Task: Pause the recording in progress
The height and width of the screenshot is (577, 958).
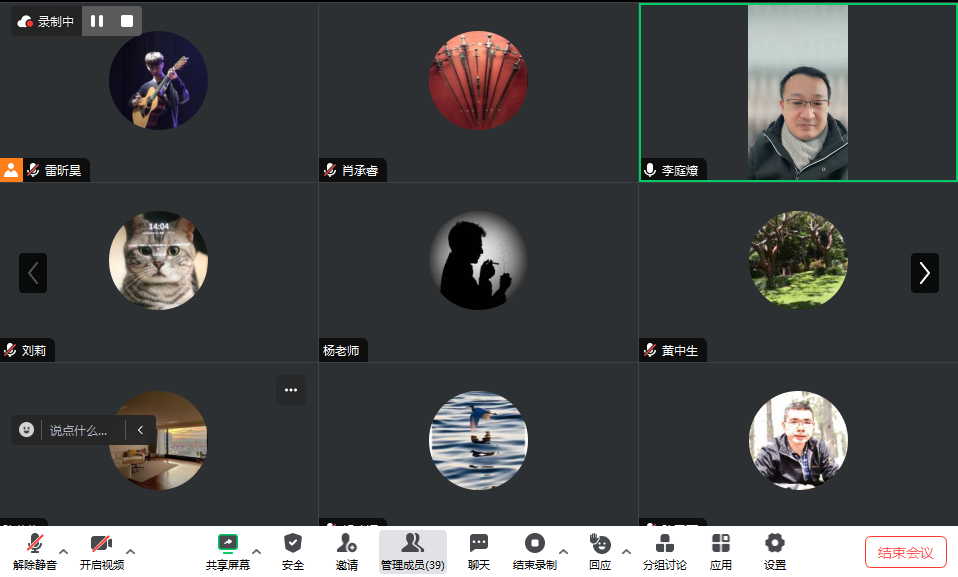Action: click(x=97, y=21)
